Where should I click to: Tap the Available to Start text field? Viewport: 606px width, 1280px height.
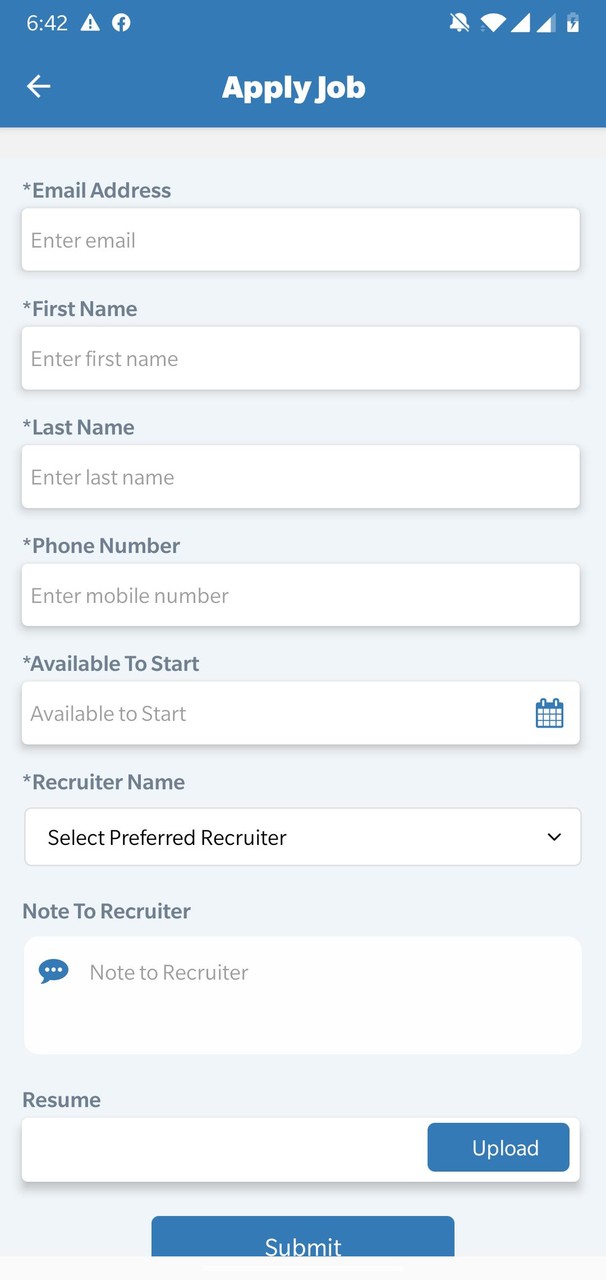(x=250, y=712)
